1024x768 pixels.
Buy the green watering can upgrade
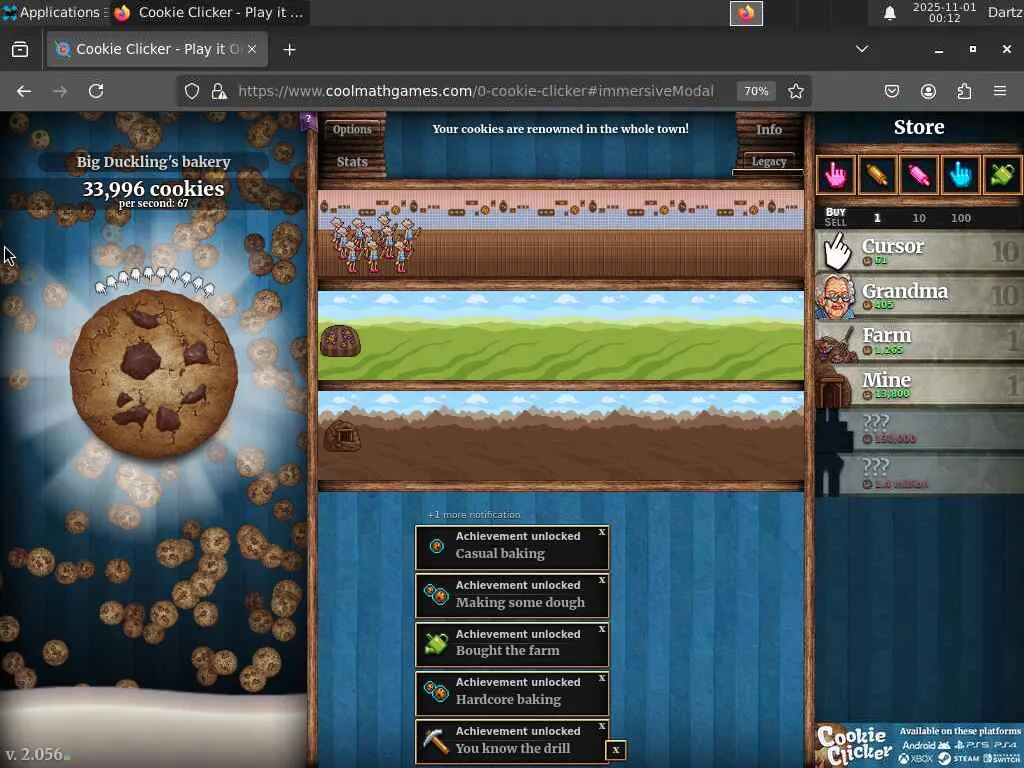pyautogui.click(x=1002, y=174)
